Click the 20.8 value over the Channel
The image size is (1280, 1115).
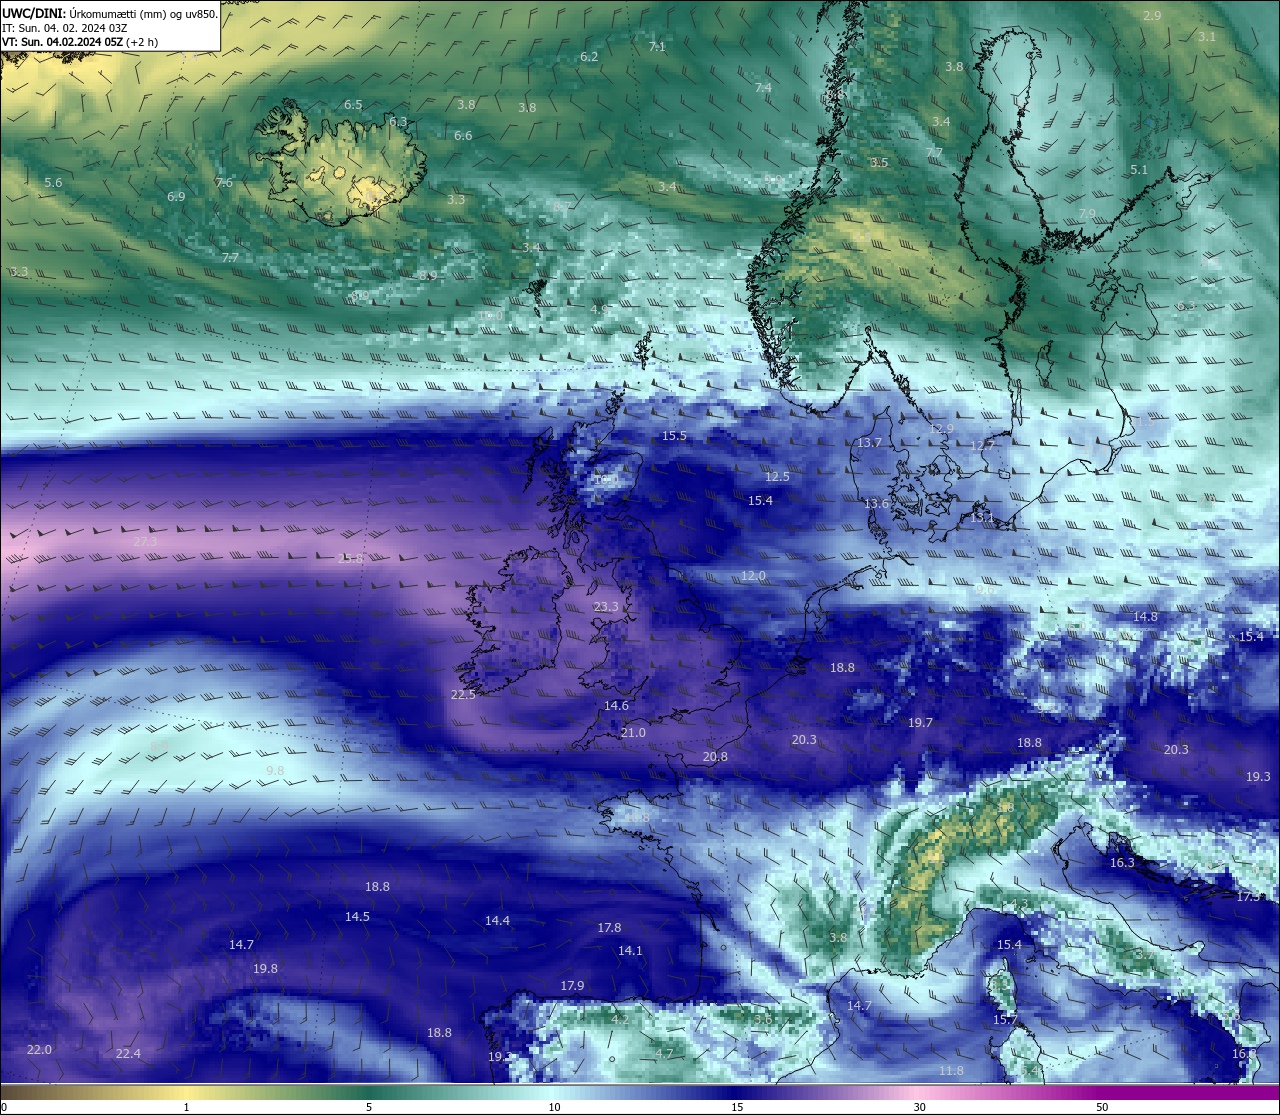click(715, 756)
